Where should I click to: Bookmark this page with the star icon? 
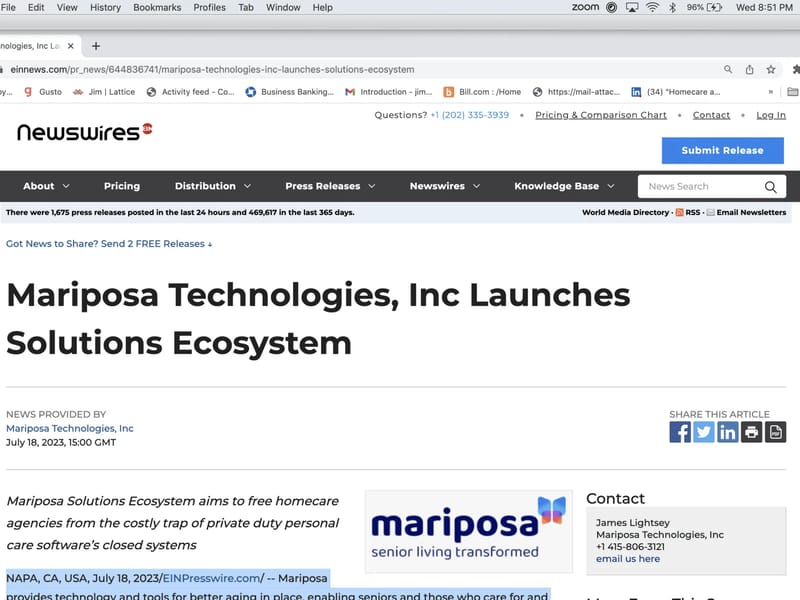point(771,69)
